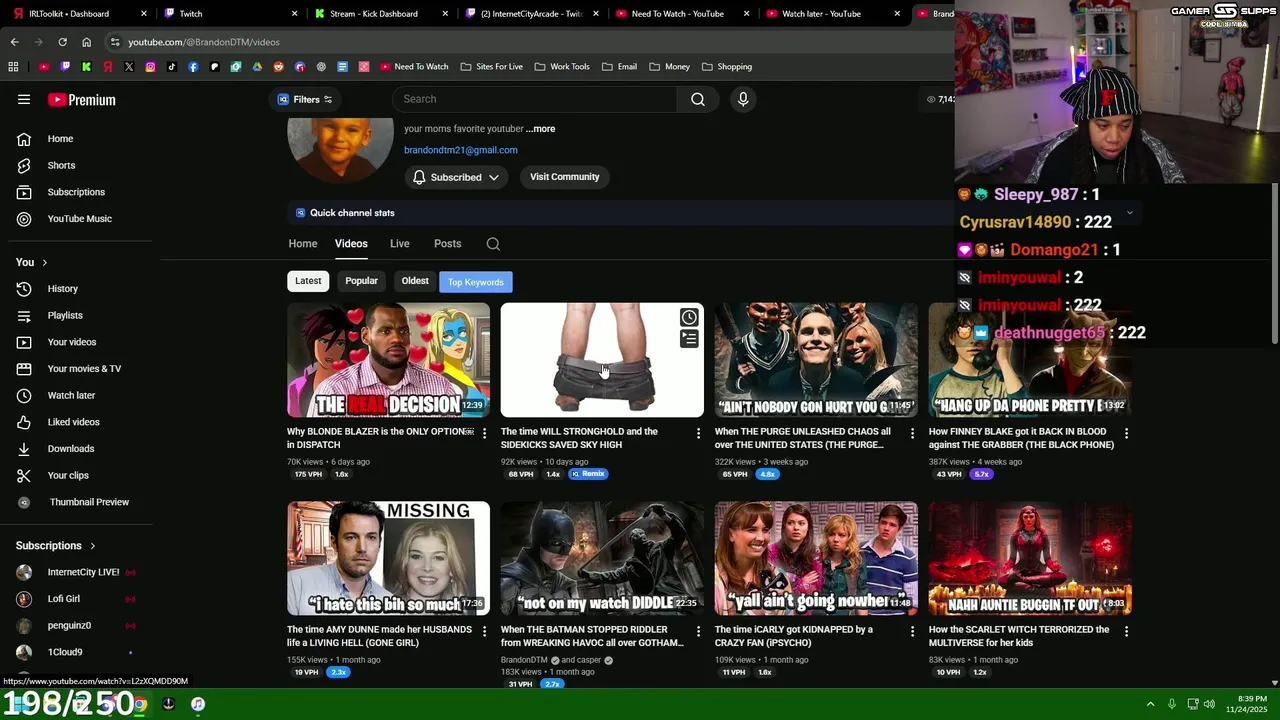Open Your movies & TV
Image resolution: width=1280 pixels, height=720 pixels.
(x=84, y=369)
